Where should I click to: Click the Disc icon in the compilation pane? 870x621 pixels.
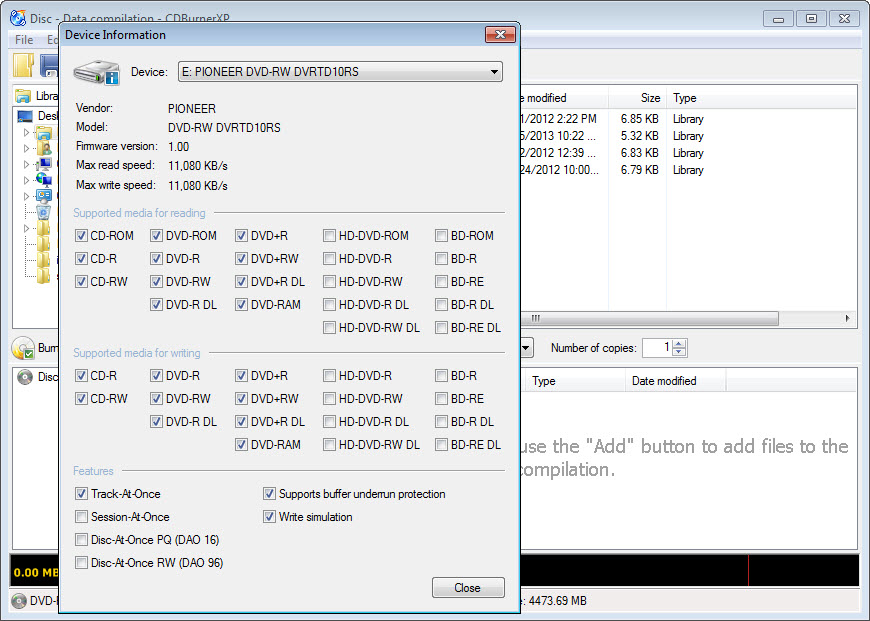tap(25, 377)
